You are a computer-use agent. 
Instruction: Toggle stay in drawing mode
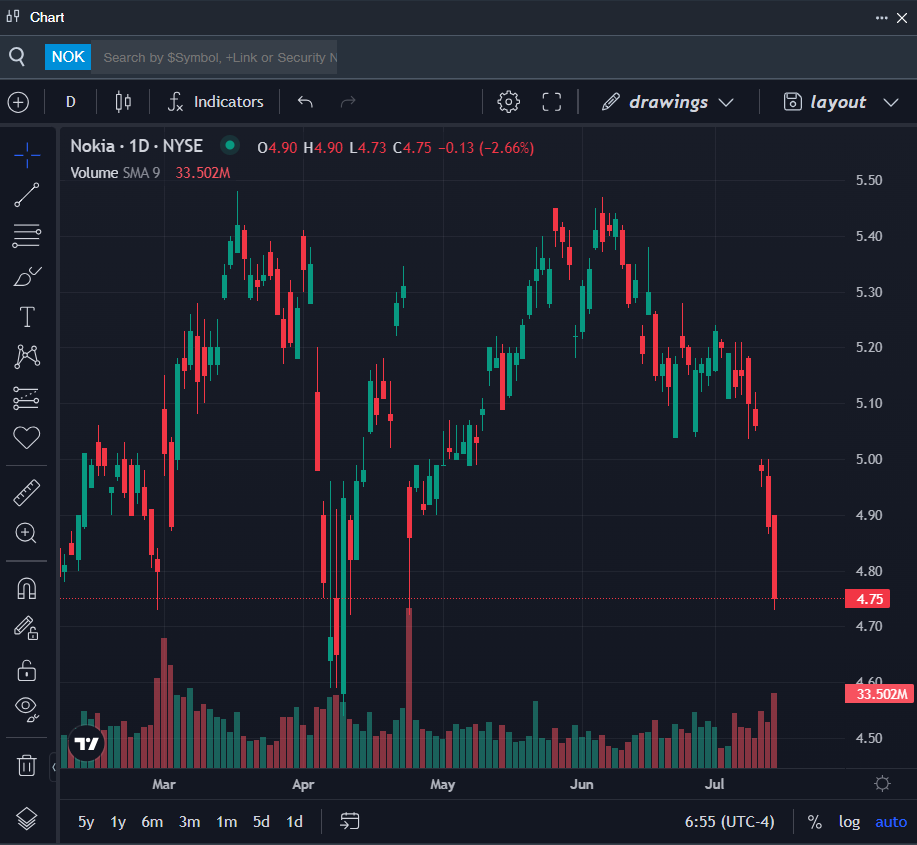click(27, 629)
